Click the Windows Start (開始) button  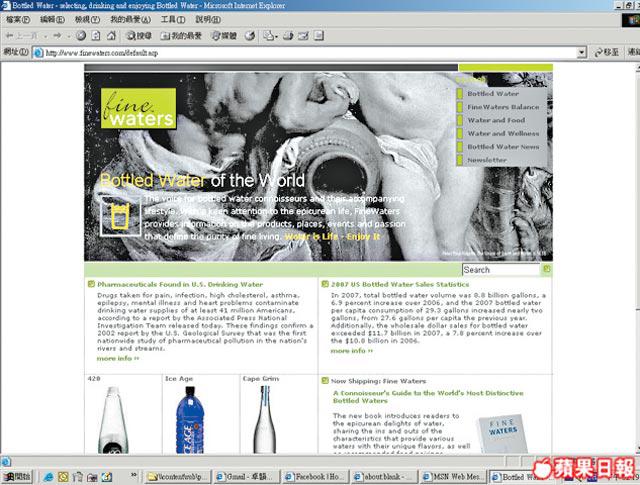[x=17, y=476]
